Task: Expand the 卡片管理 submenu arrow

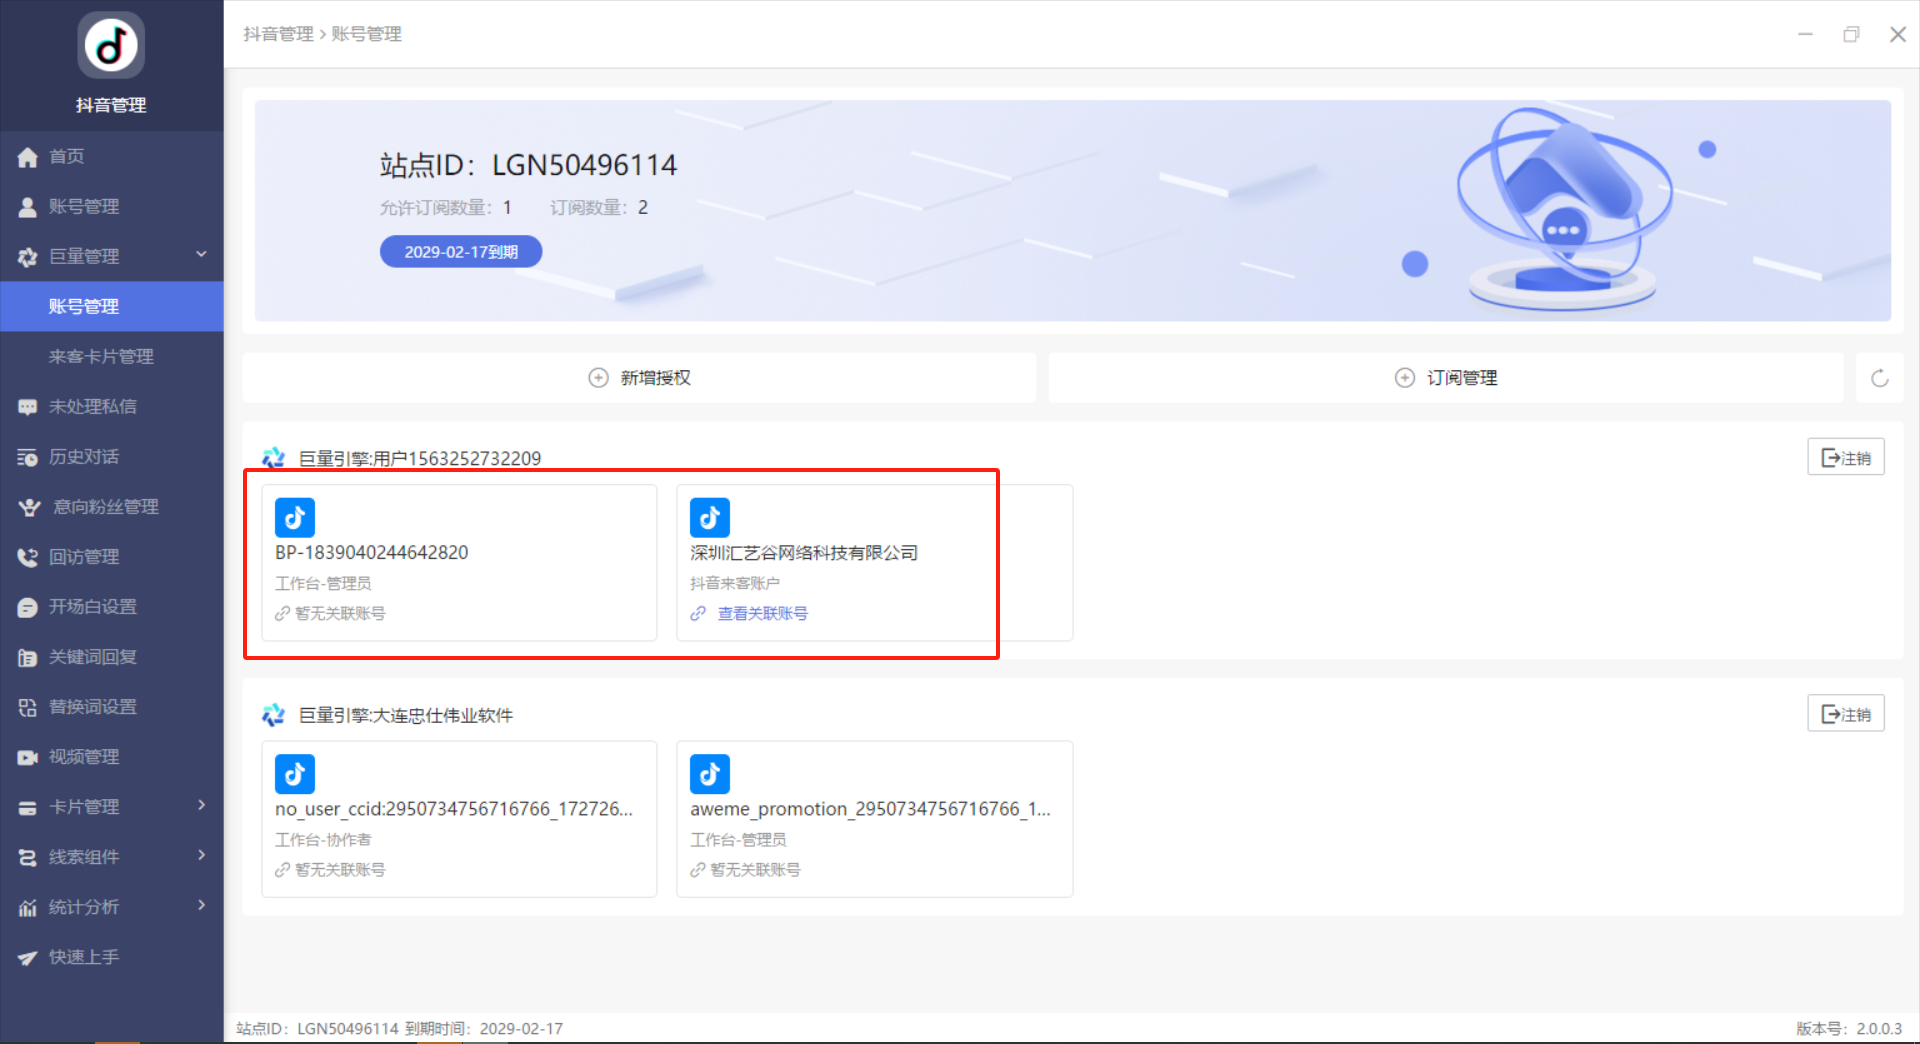Action: (201, 805)
